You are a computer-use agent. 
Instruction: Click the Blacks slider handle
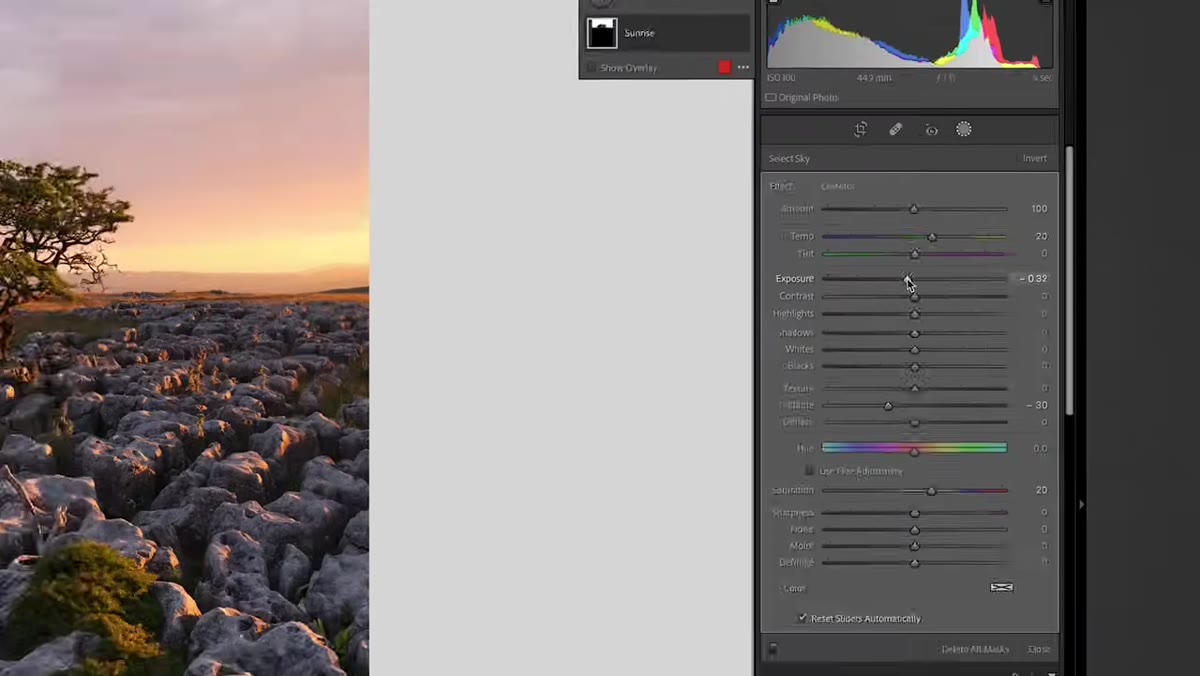[914, 367]
